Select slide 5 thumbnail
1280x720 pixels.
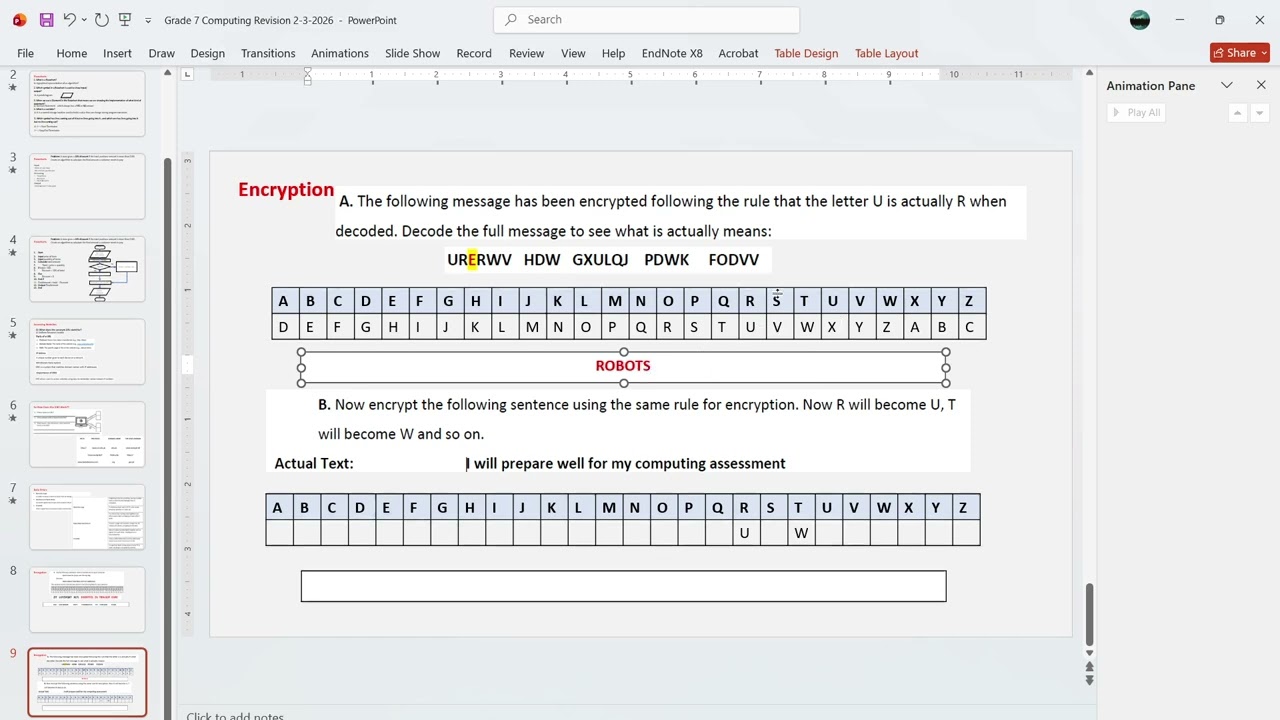point(87,352)
